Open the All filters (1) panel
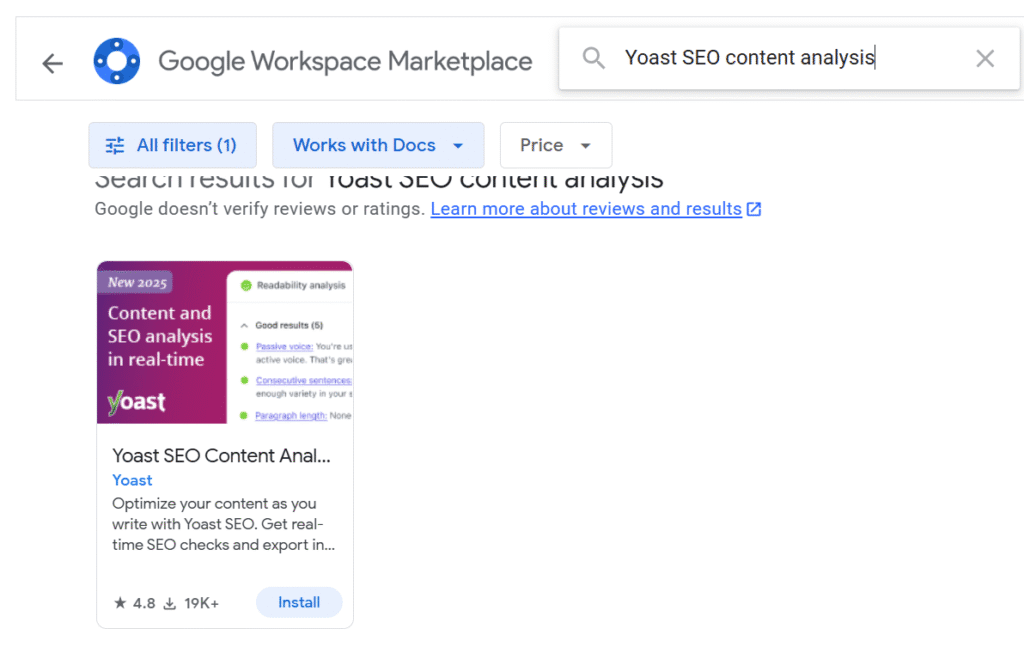 (172, 145)
